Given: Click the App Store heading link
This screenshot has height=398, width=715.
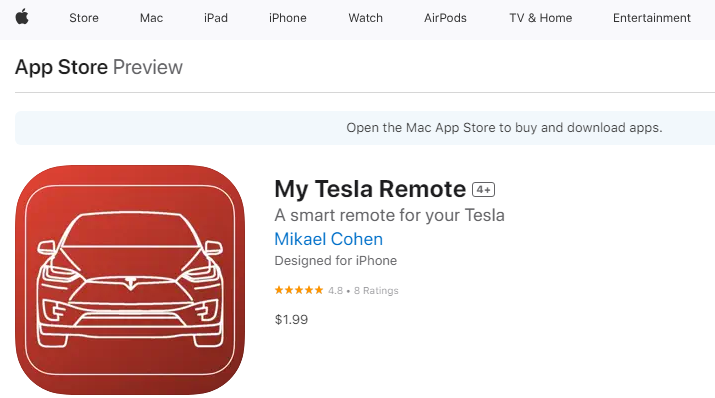Looking at the screenshot, I should tap(62, 67).
